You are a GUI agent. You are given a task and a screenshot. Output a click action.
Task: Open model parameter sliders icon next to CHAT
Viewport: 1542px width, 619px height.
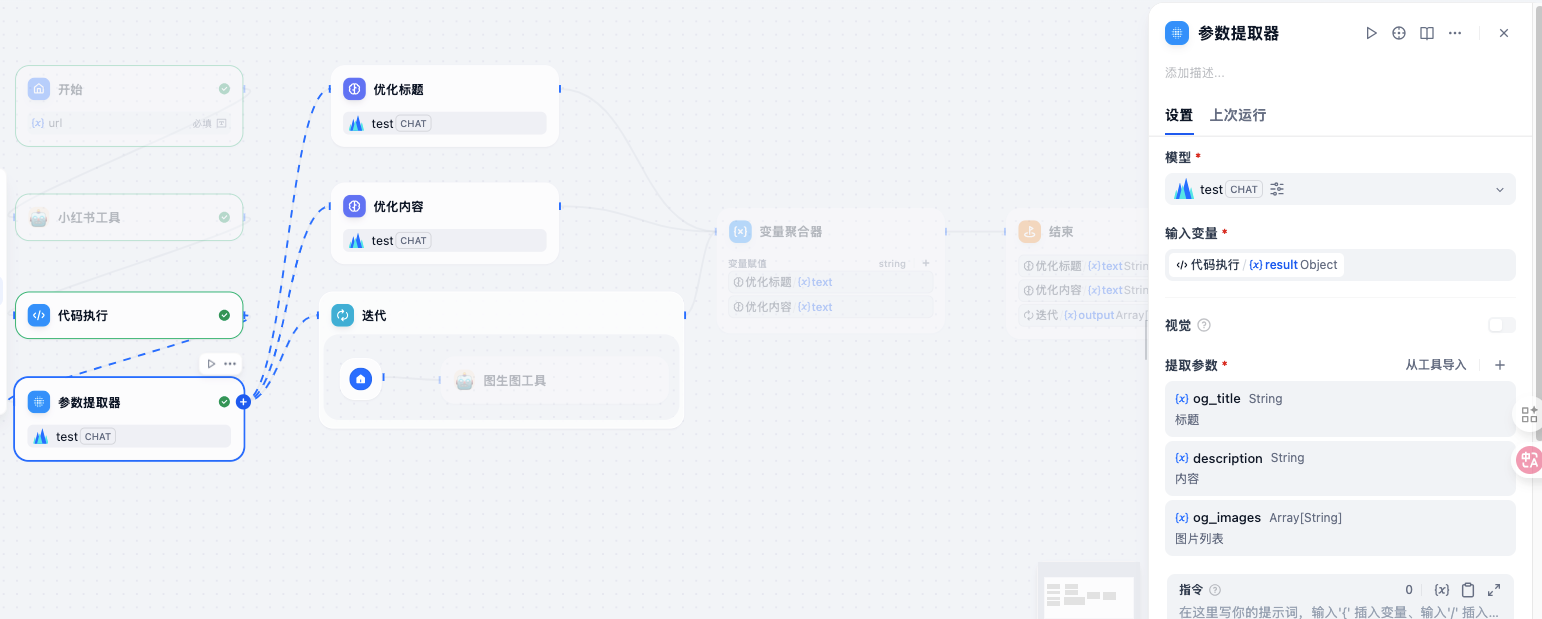[1277, 189]
